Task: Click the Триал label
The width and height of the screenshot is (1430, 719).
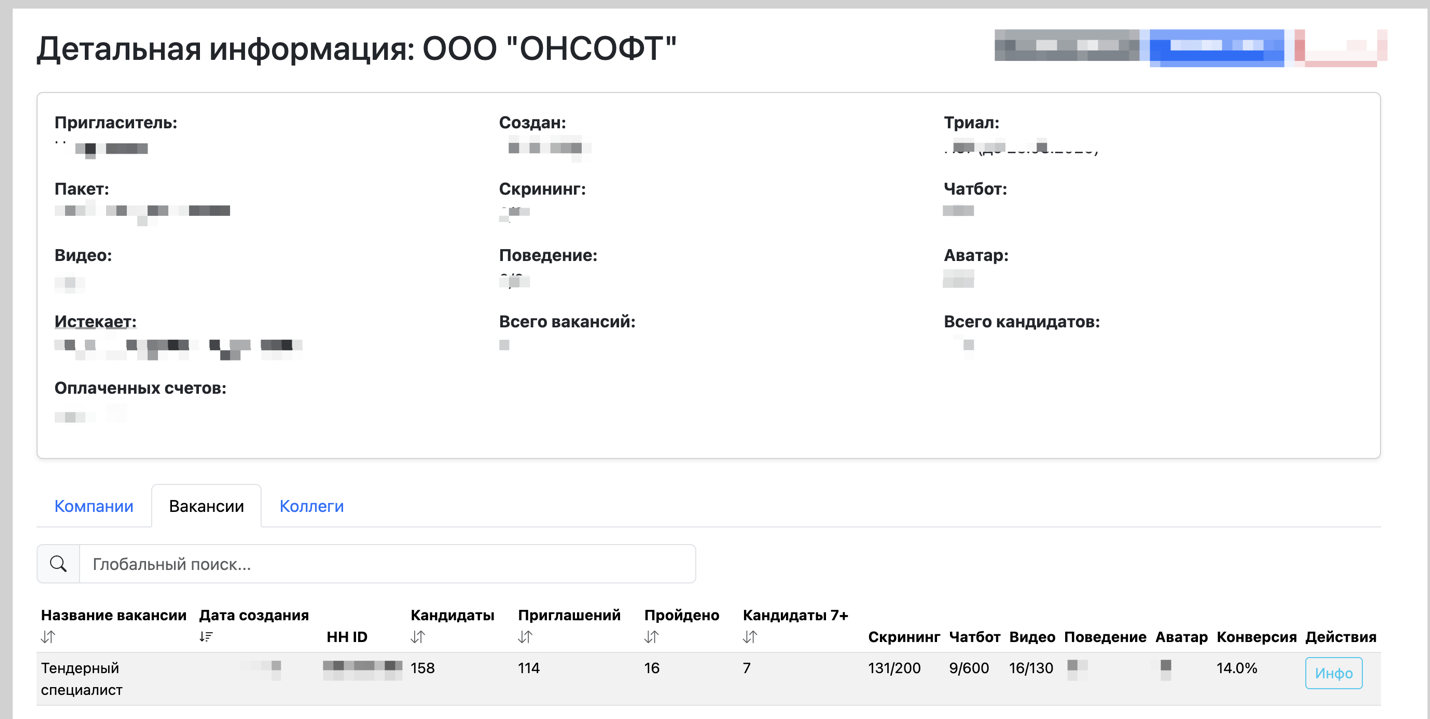Action: pos(972,123)
